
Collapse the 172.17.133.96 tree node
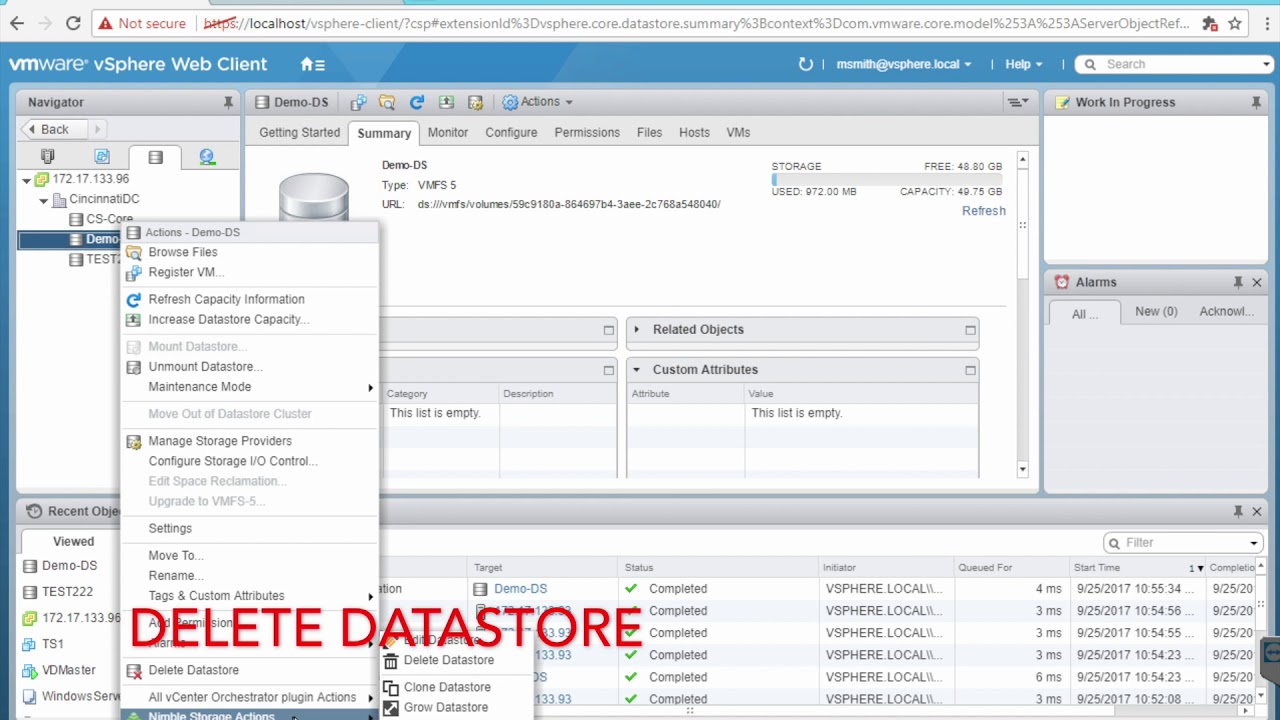click(x=27, y=179)
